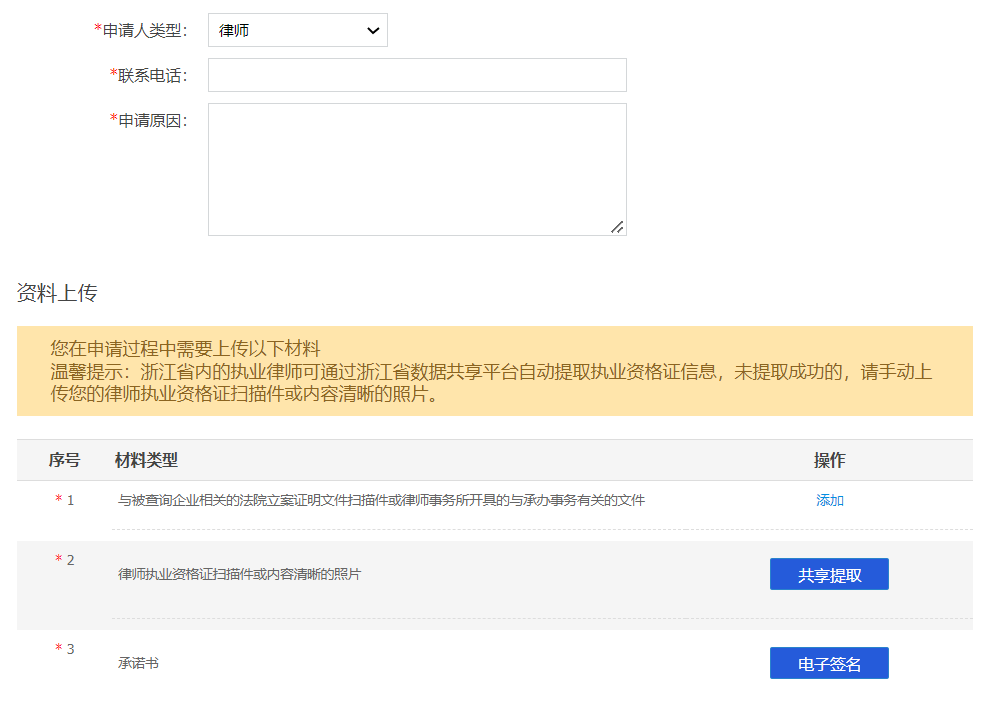Select the 资料上传 section heading

[57, 293]
